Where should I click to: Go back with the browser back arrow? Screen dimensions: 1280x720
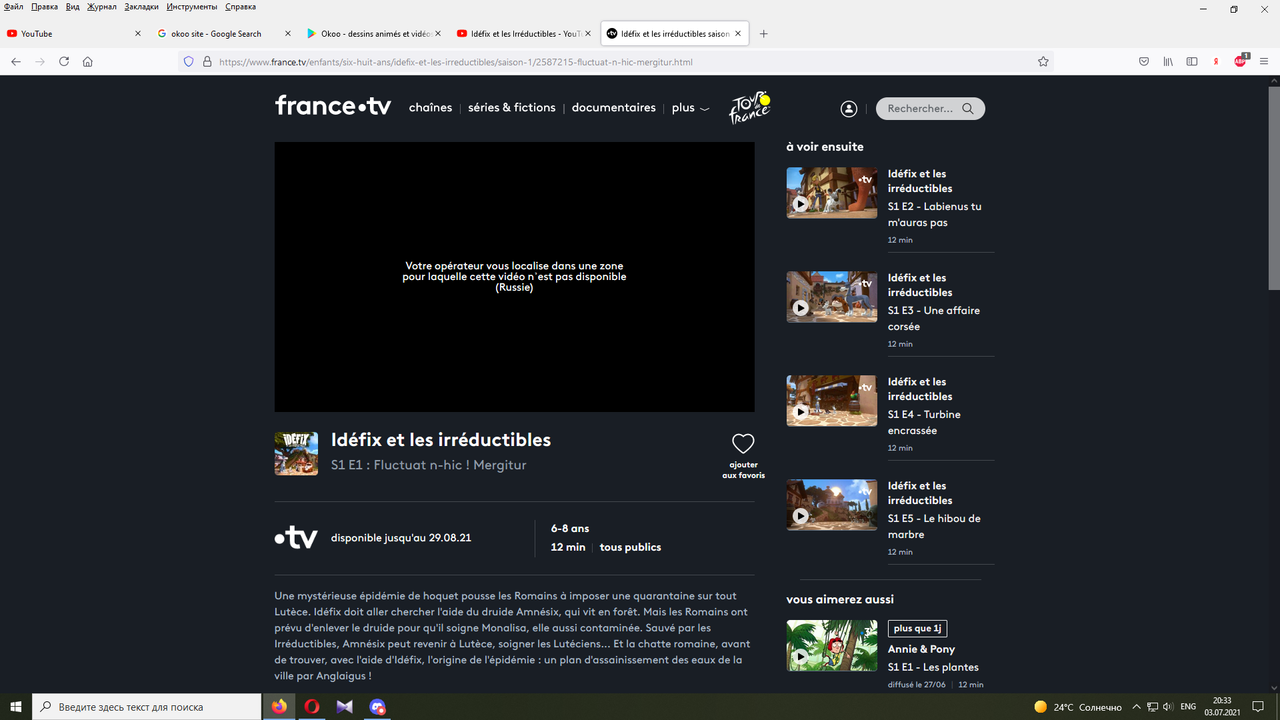(x=16, y=61)
